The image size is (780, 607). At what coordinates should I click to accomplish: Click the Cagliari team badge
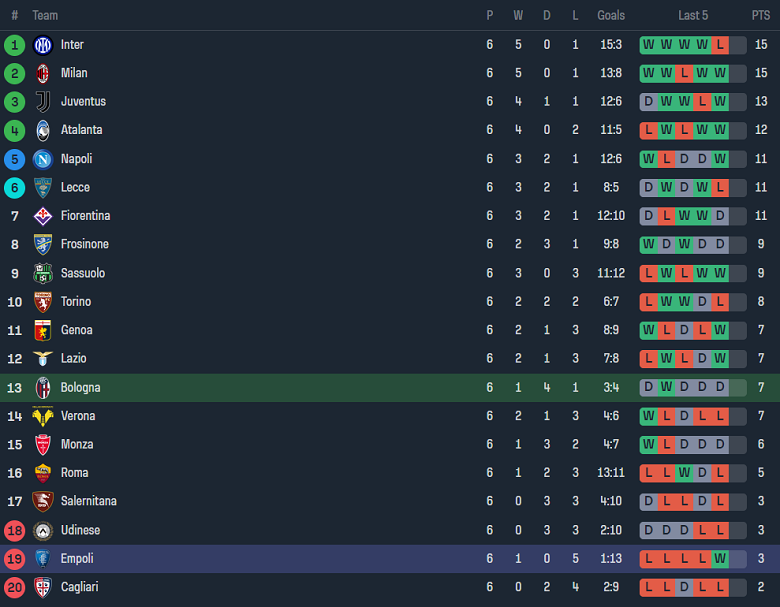click(43, 587)
